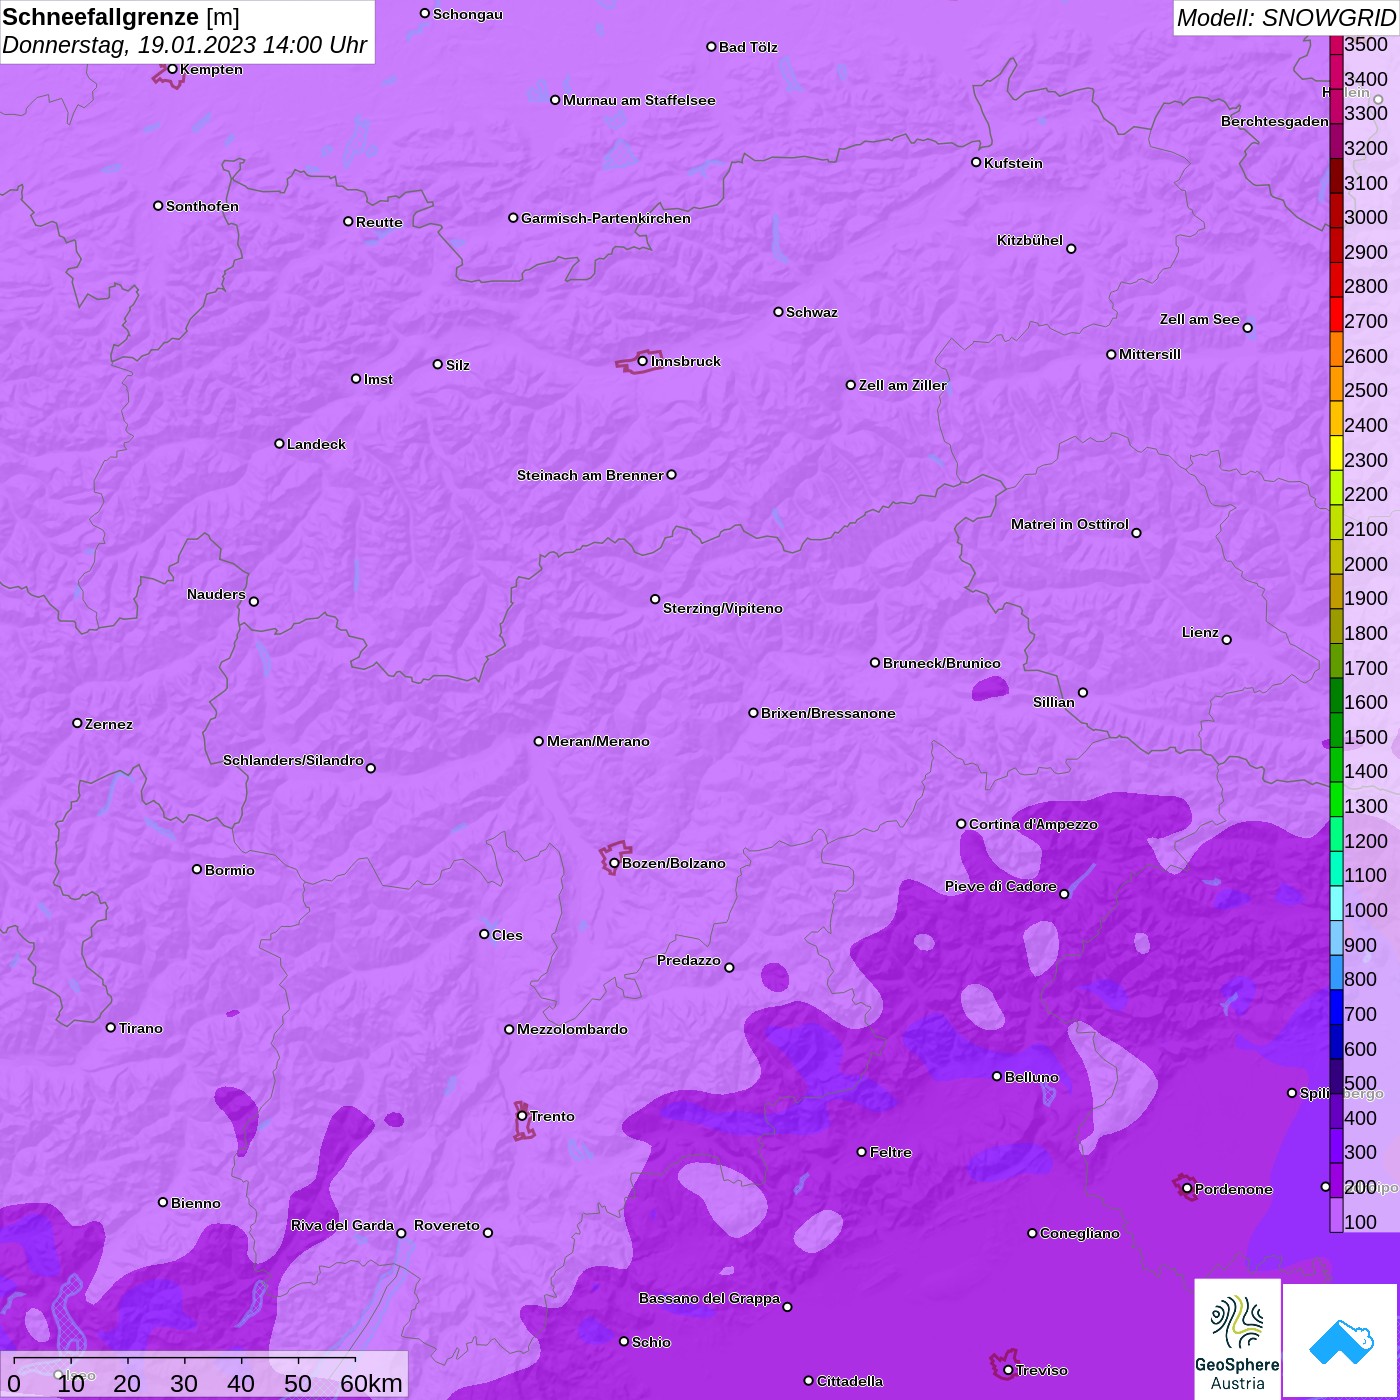1400x1400 pixels.
Task: Click the "Schneefallgrenze [m]" title
Action: click(121, 18)
